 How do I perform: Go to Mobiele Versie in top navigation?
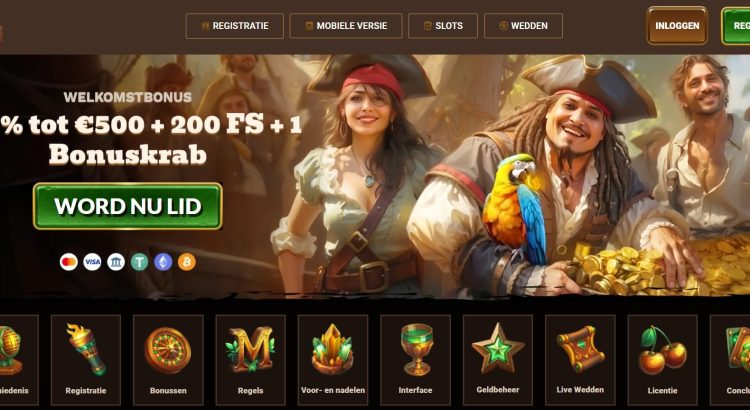click(346, 26)
